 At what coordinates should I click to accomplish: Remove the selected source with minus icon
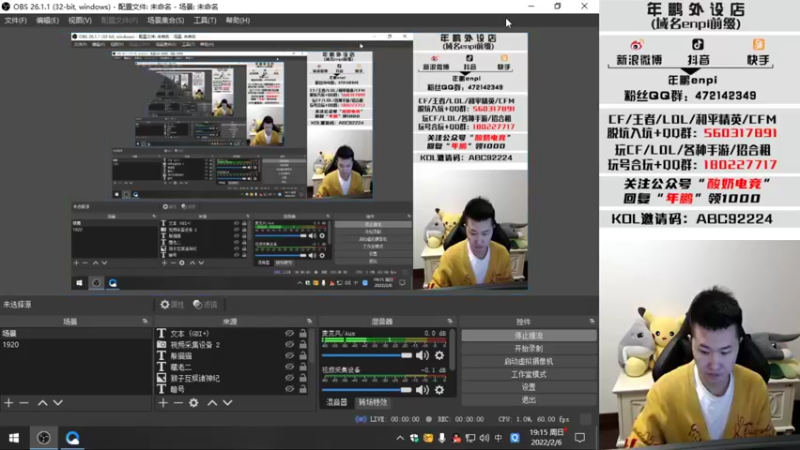point(178,403)
